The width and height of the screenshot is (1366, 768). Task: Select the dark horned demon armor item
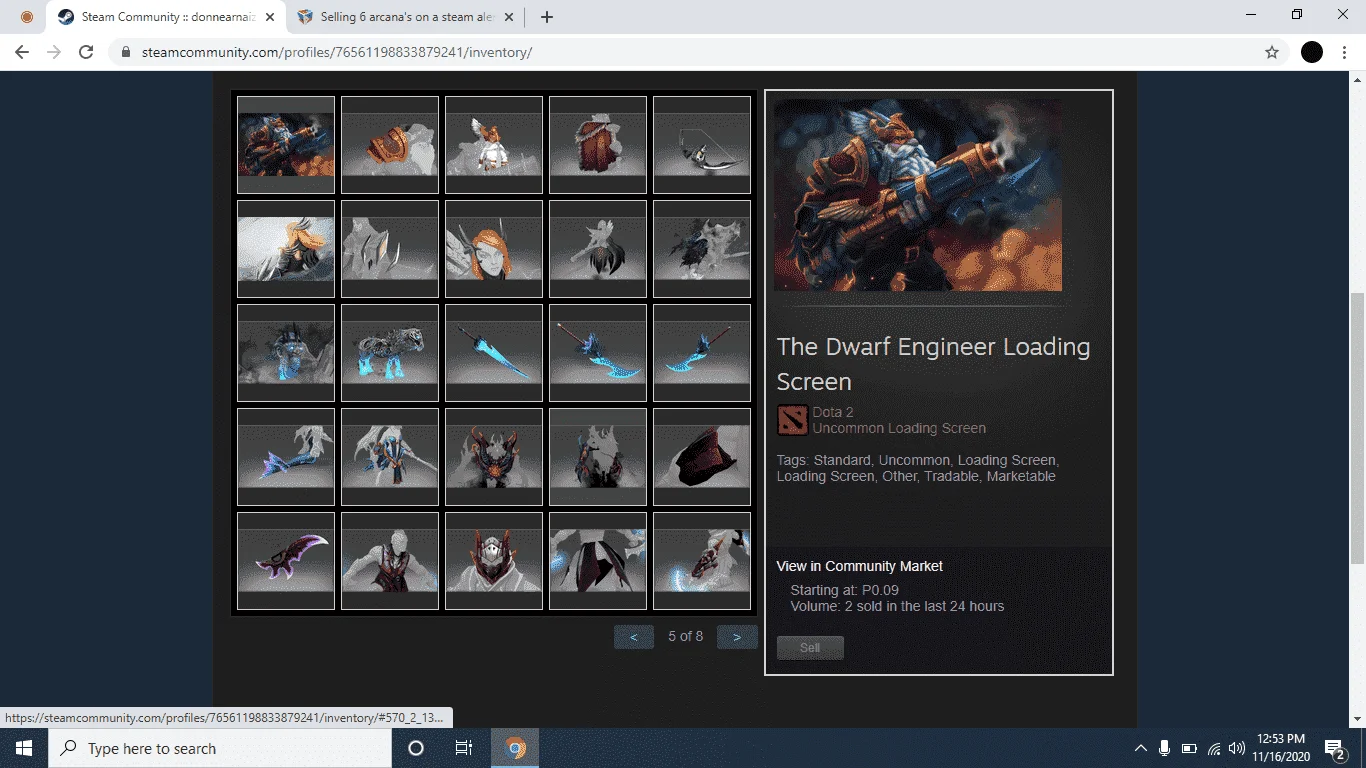[494, 457]
